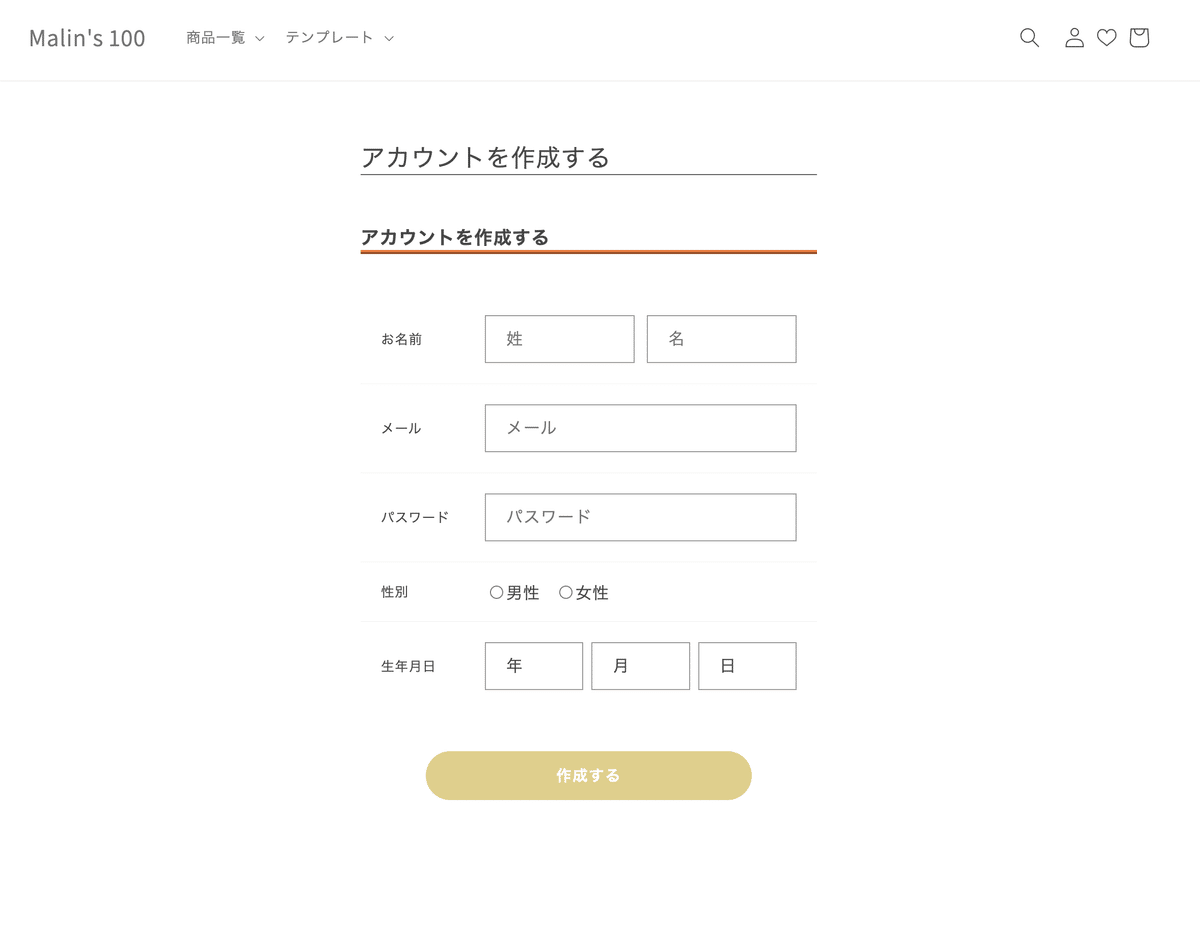Click the chevron next to 商品一覧
Image resolution: width=1200 pixels, height=939 pixels.
click(x=259, y=39)
